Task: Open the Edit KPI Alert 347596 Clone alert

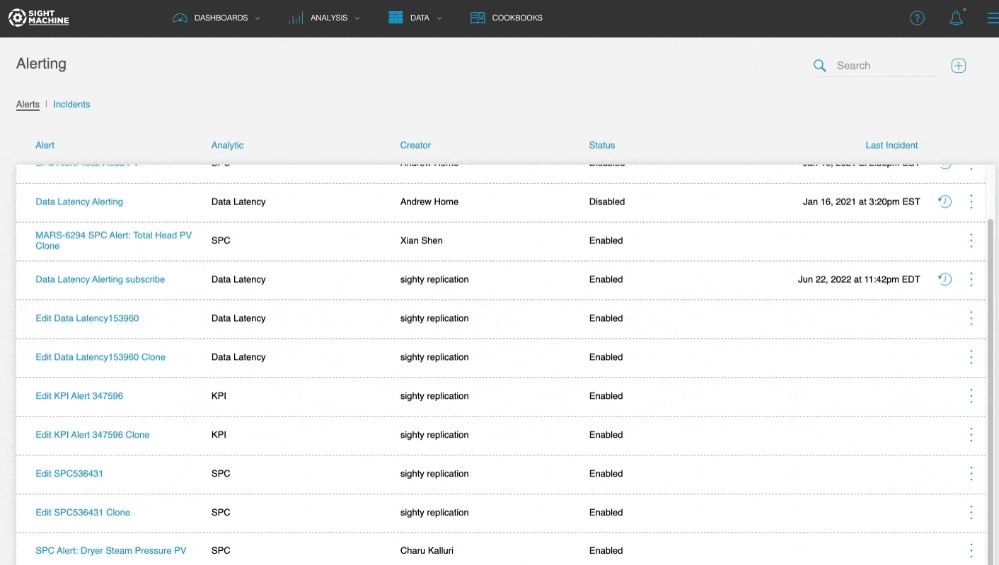Action: (x=92, y=434)
